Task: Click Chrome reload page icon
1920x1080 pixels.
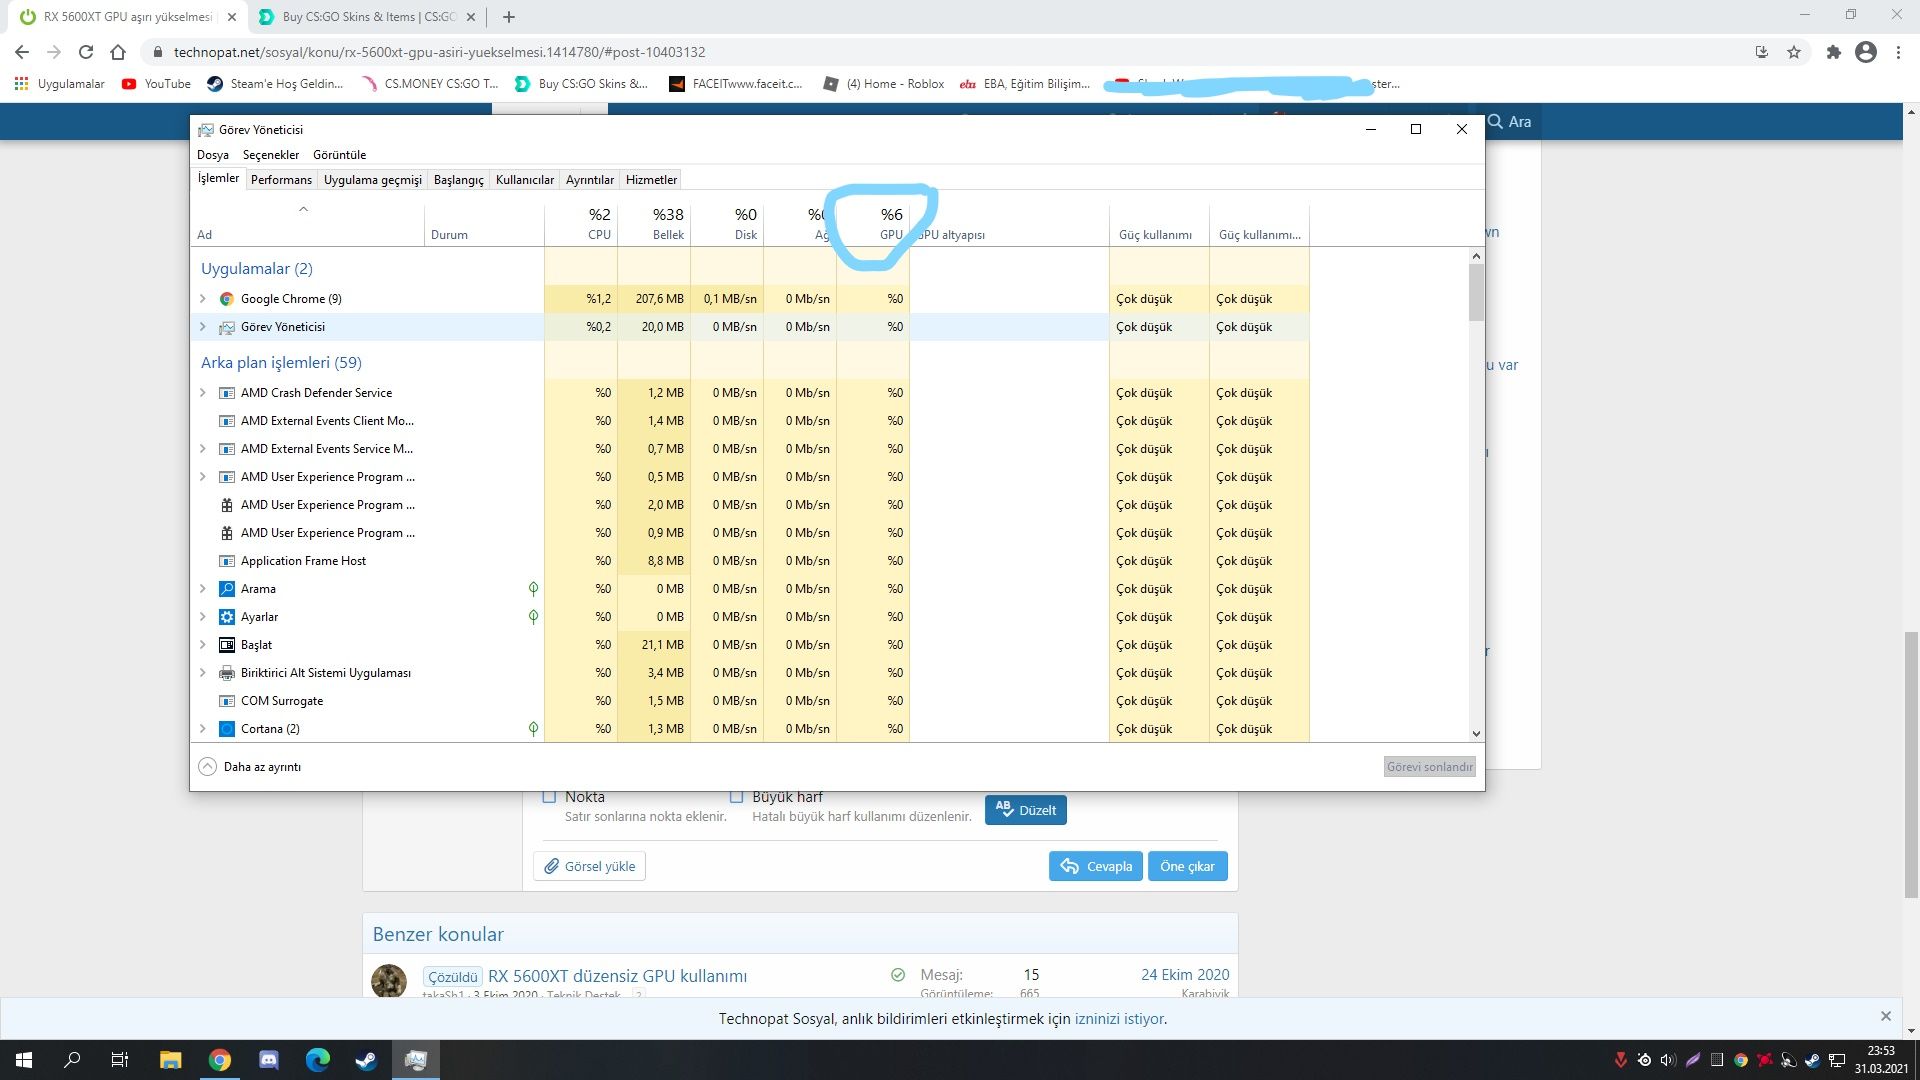Action: click(86, 52)
